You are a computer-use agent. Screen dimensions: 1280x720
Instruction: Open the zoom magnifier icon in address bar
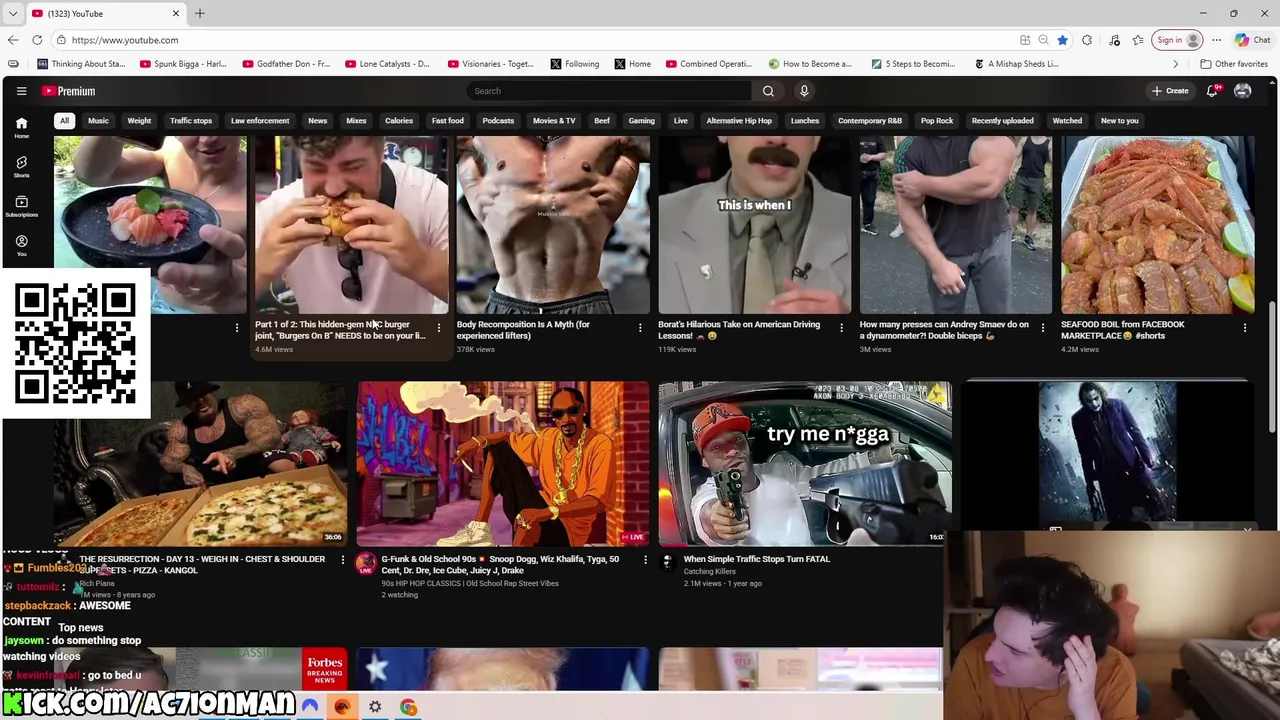[1043, 40]
